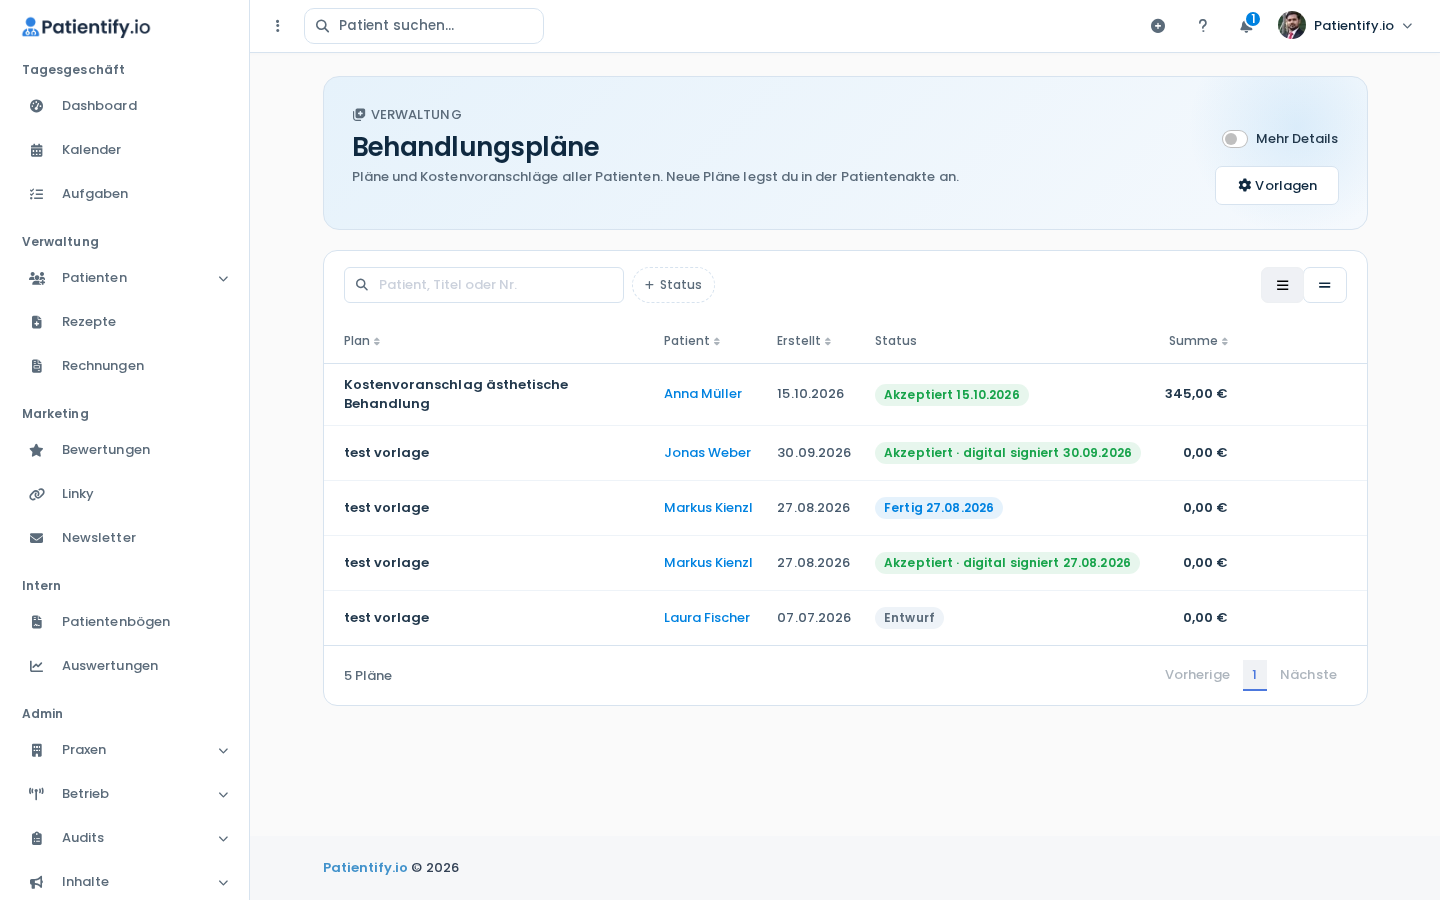1440x900 pixels.
Task: Switch to the comfortable list density view
Action: [x=1282, y=285]
